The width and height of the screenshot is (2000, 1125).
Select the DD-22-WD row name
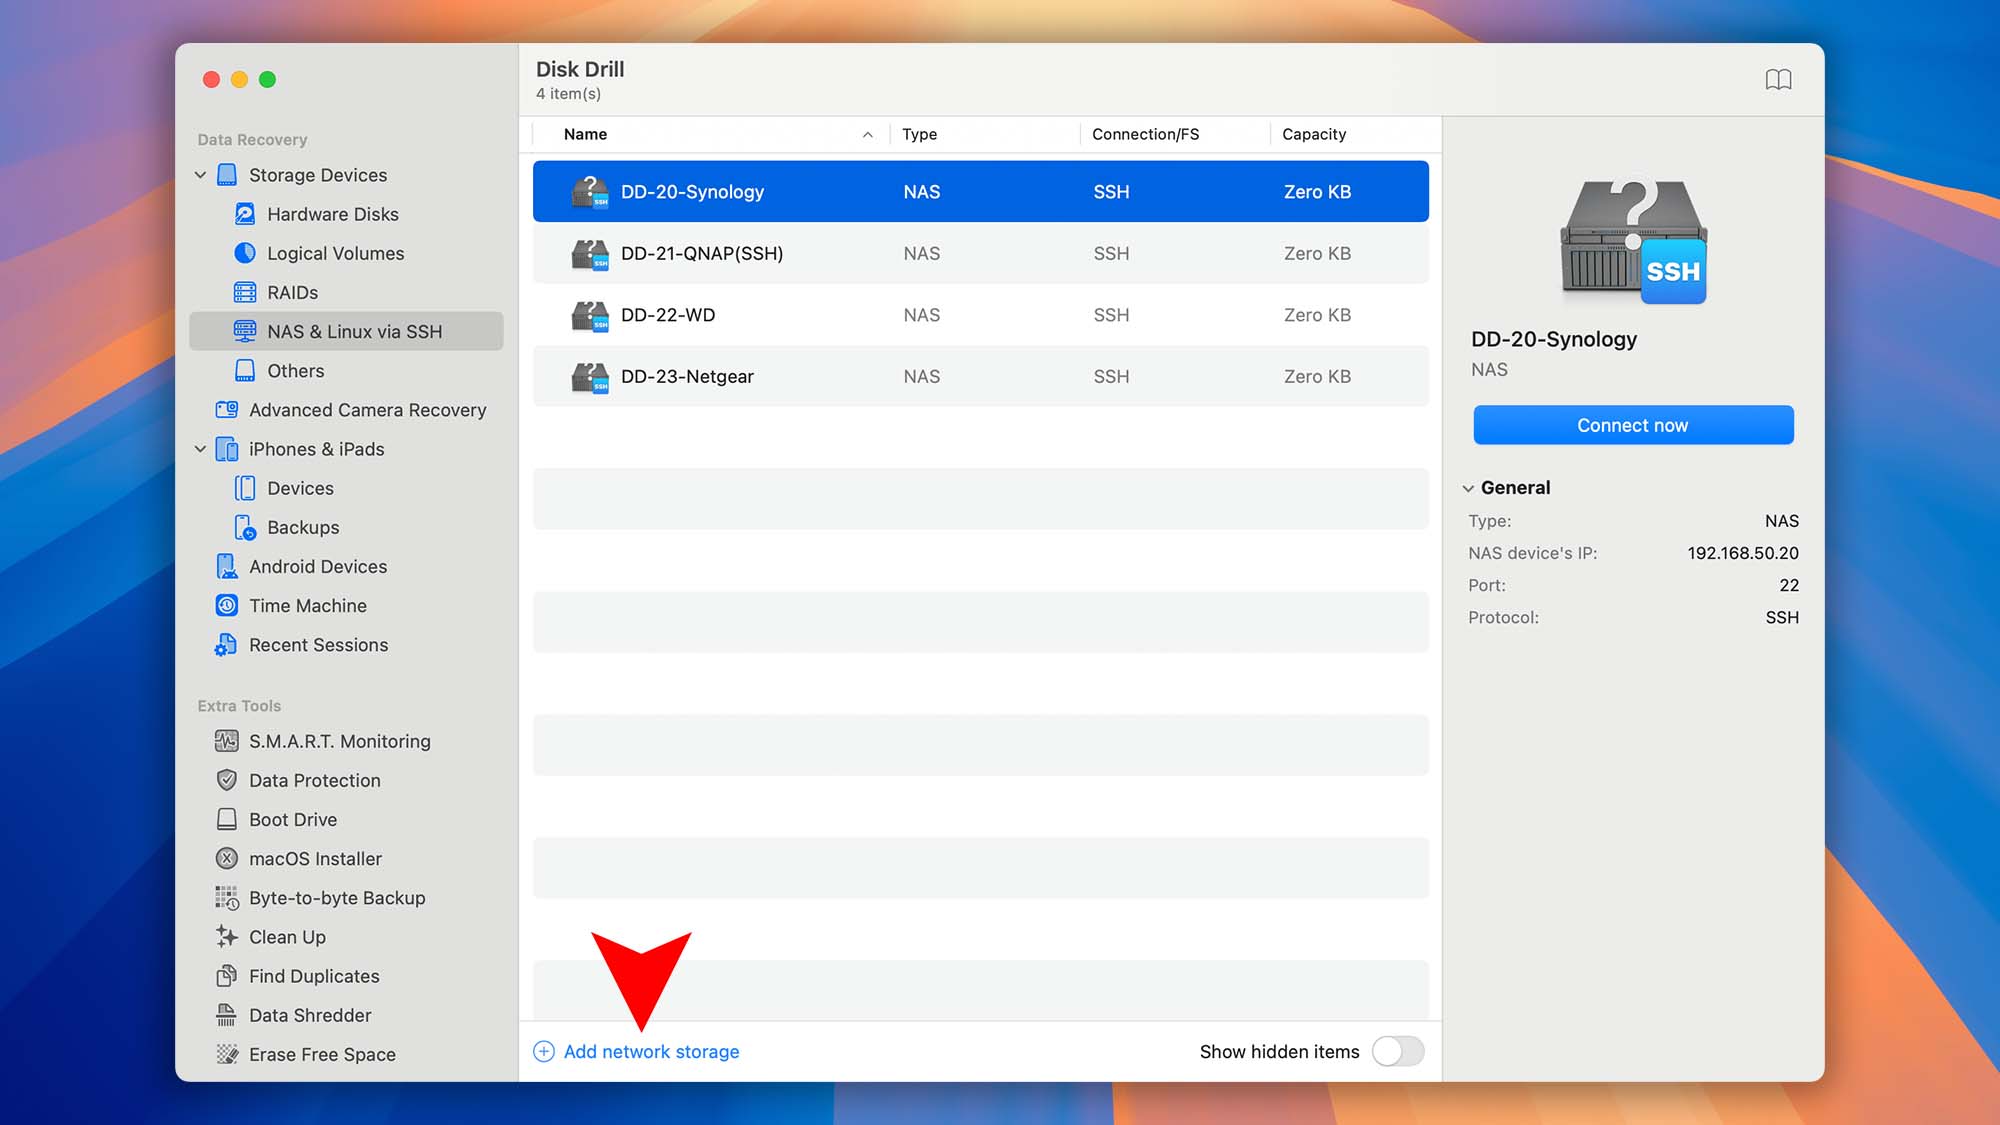pos(668,315)
